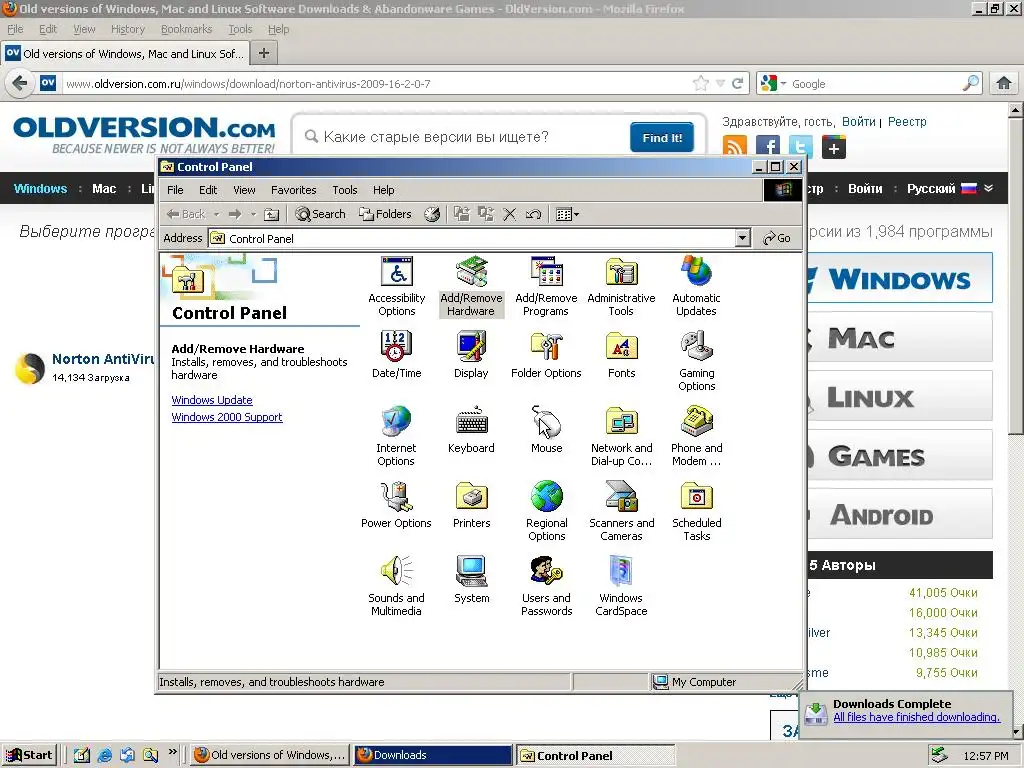The height and width of the screenshot is (768, 1024).
Task: Open Accessibility Options applet
Action: click(396, 286)
